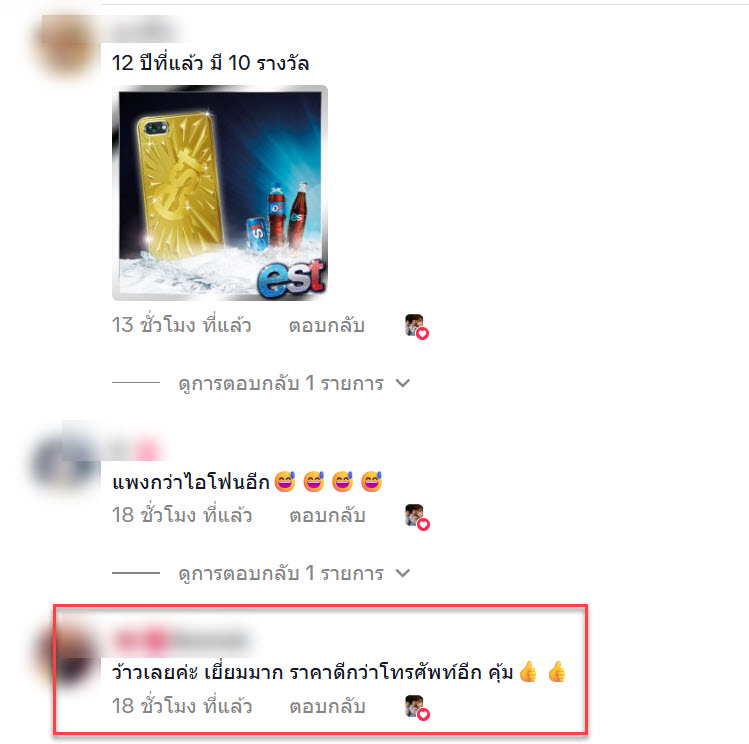Image resolution: width=749 pixels, height=744 pixels.
Task: Click chevron arrow beside second 'ดูการตอบกลับ 1 รายการ'
Action: pos(403,573)
